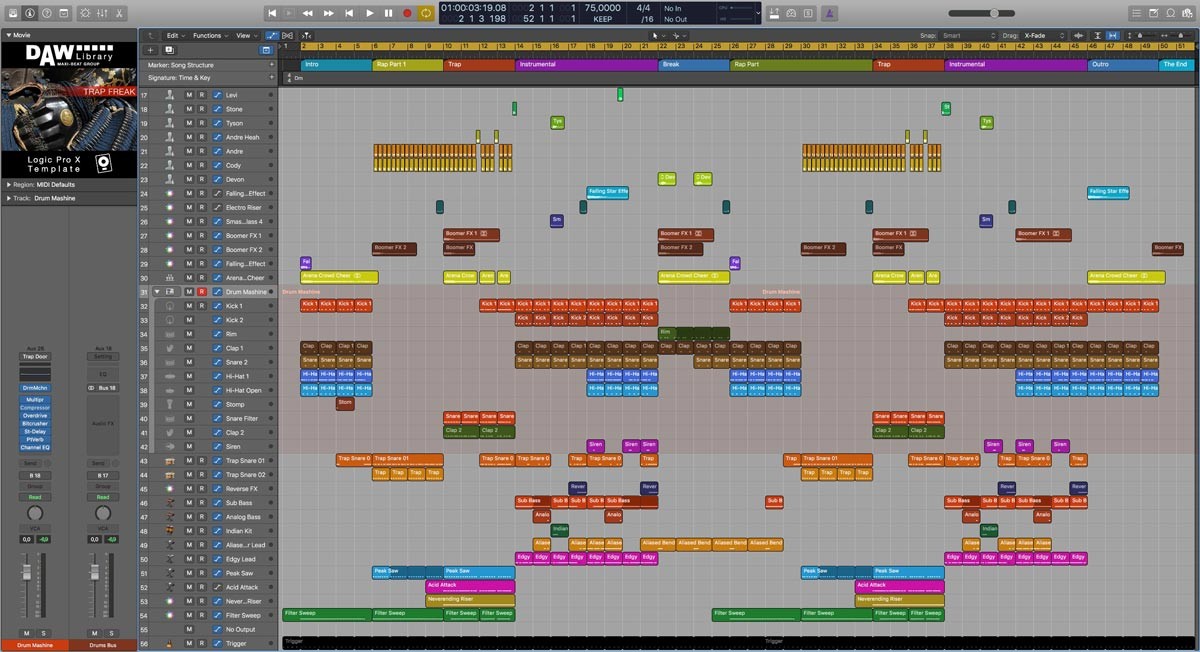
Task: Enable the Metronome icon near the transport
Action: coord(829,12)
